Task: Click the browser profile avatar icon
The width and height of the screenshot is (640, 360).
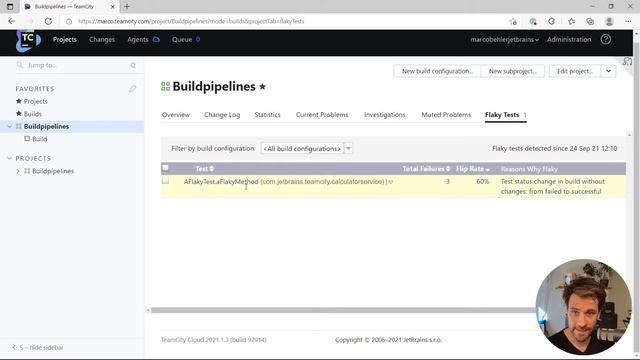Action: pyautogui.click(x=609, y=21)
